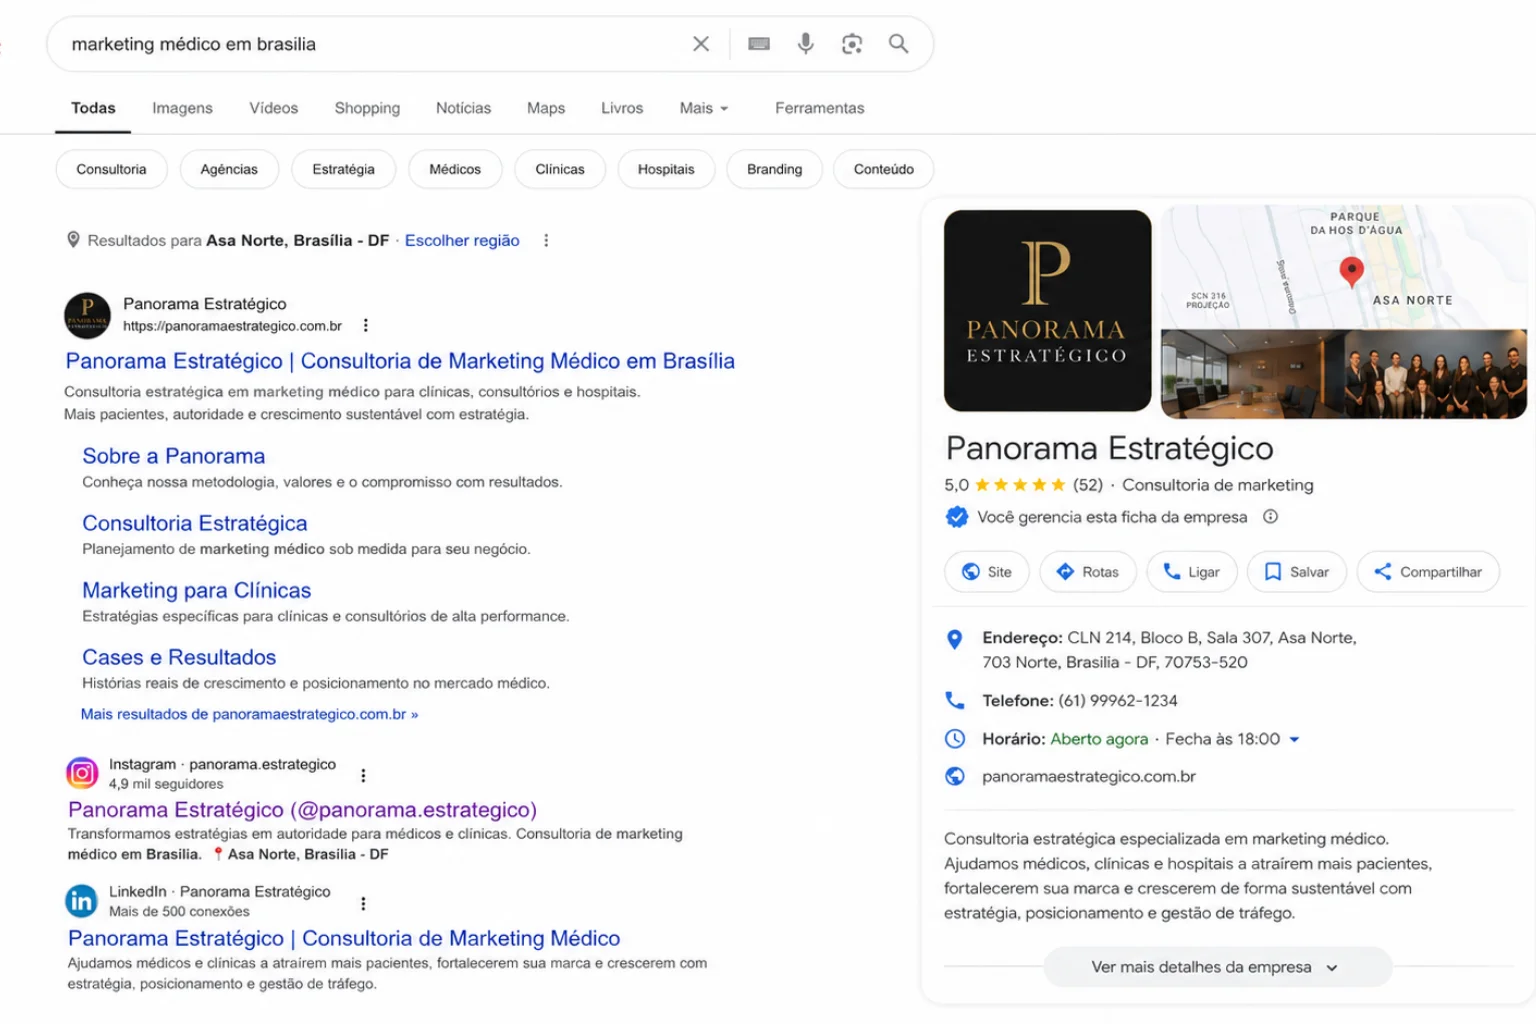Open the @panorama.estrategico Instagram result title
Viewport: 1536px width, 1024px height.
point(302,810)
